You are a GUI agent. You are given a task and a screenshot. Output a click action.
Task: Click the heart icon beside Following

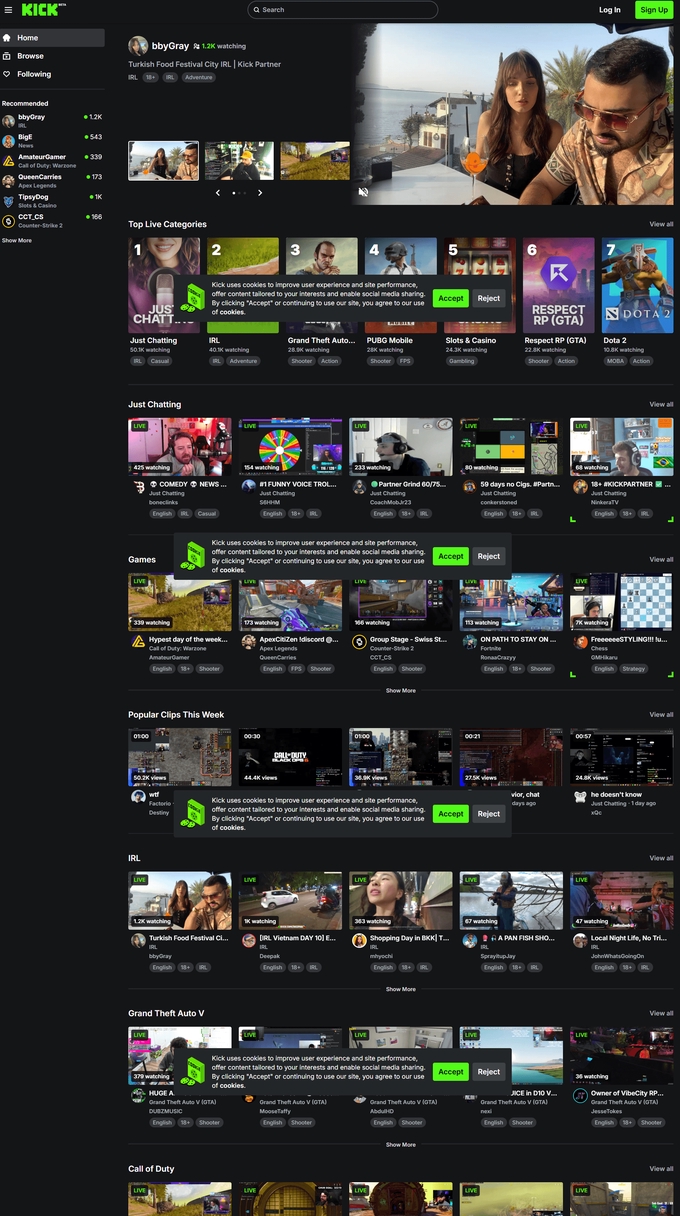8,74
